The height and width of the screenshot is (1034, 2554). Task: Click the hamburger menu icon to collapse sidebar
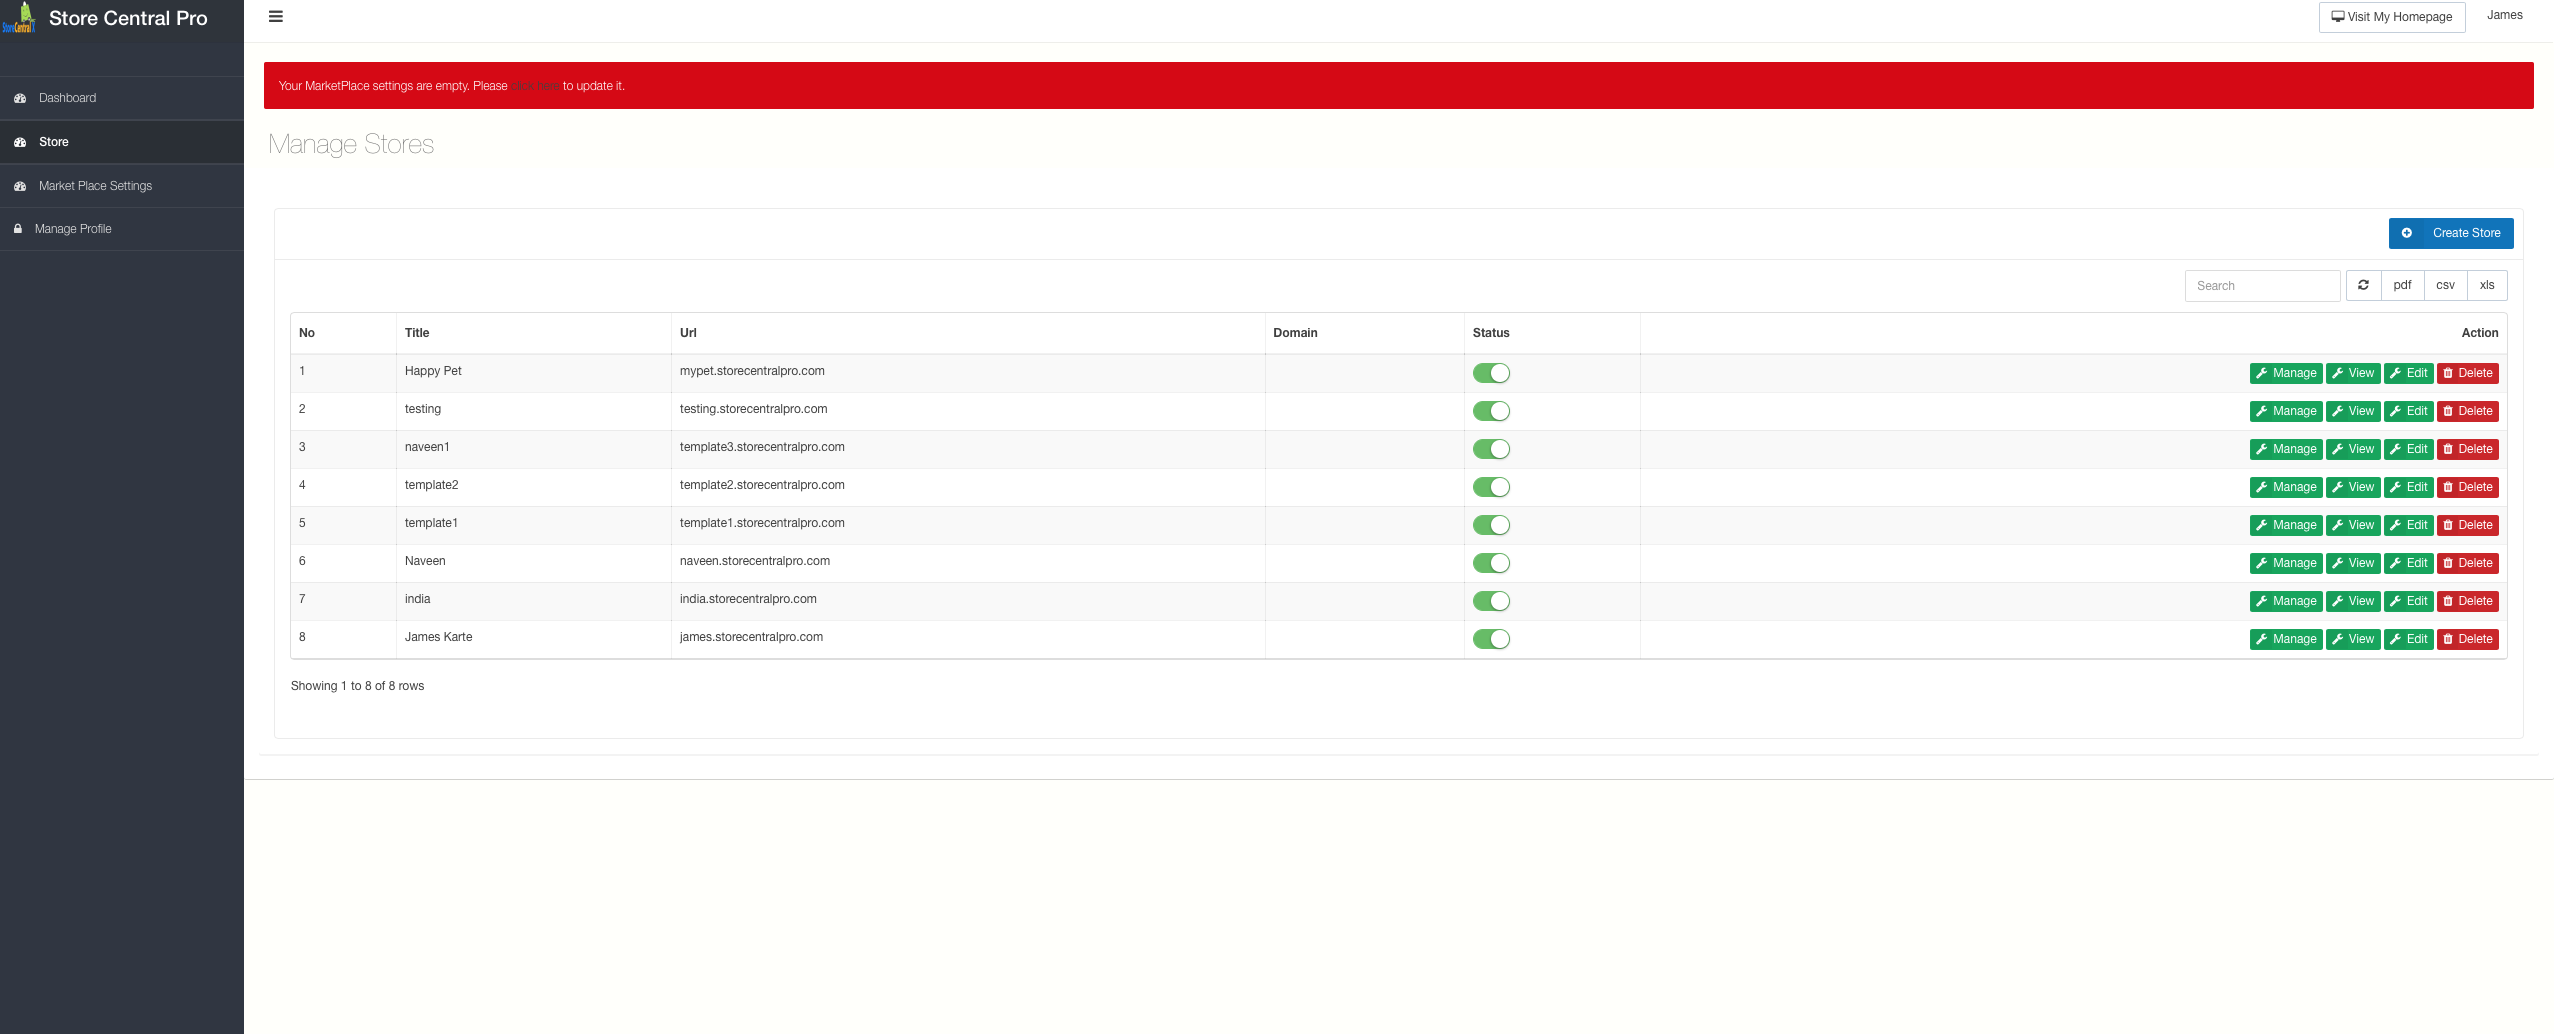[276, 17]
